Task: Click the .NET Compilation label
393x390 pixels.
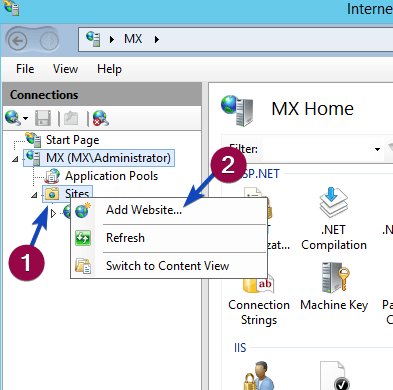Action: tap(334, 237)
